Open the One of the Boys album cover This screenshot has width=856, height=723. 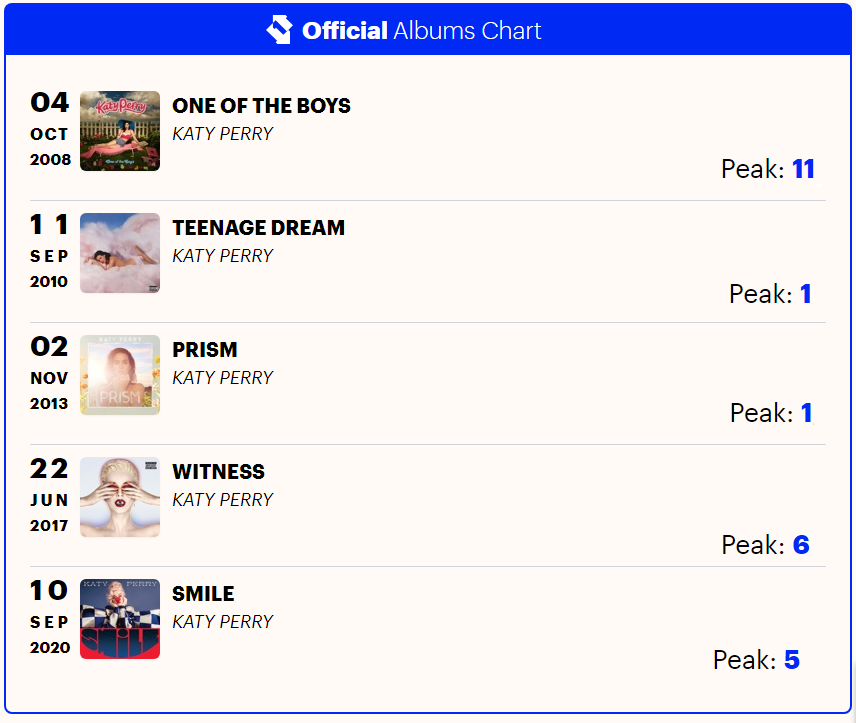click(x=120, y=131)
